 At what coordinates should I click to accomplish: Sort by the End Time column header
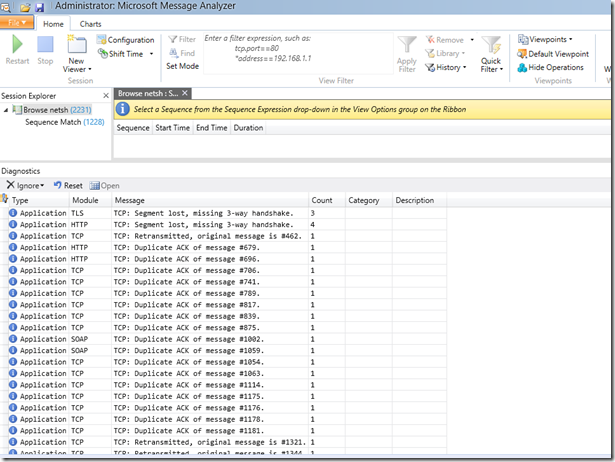(x=211, y=128)
